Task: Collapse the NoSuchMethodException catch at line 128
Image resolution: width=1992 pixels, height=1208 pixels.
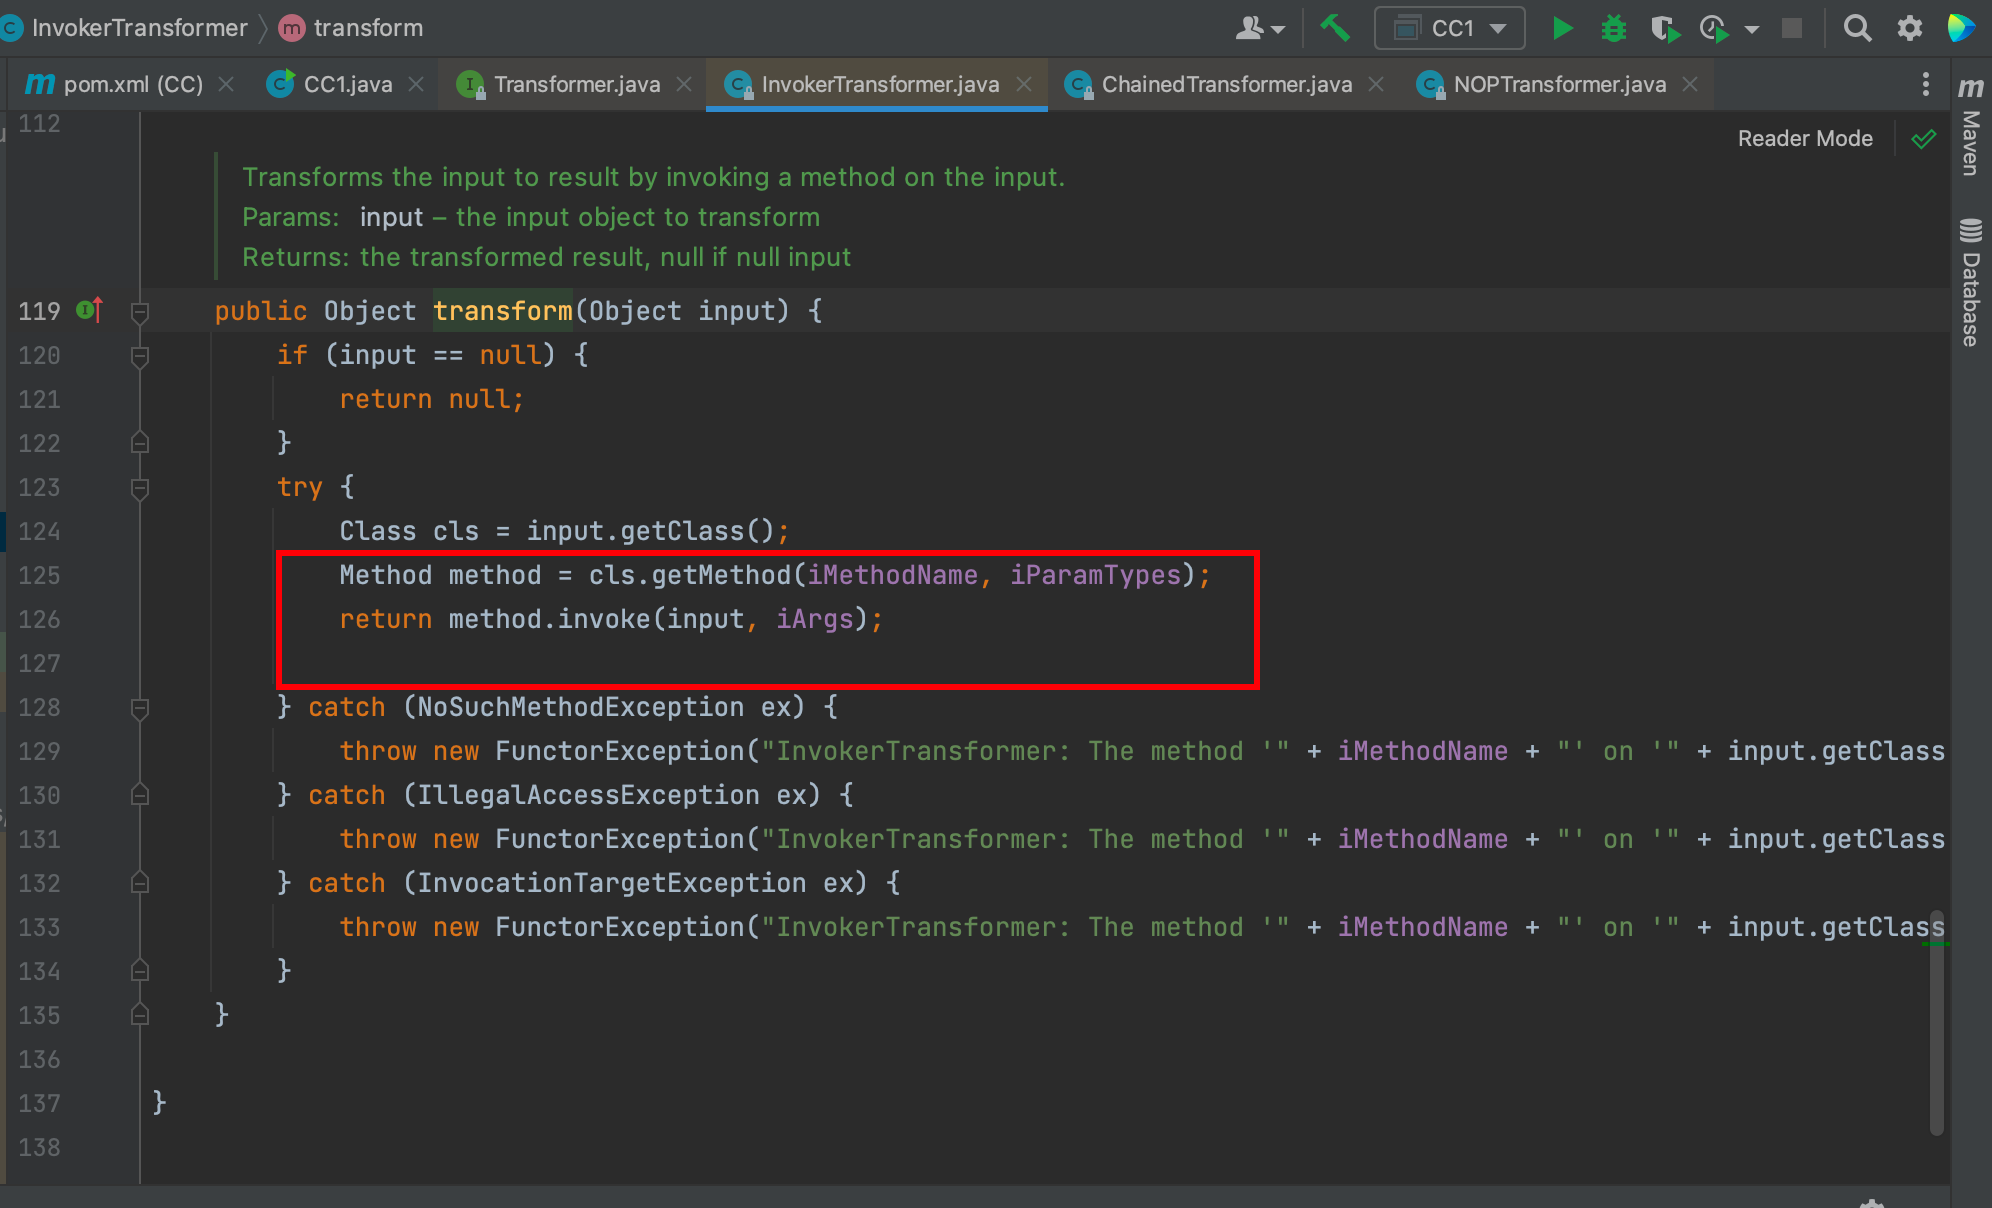Action: click(140, 708)
